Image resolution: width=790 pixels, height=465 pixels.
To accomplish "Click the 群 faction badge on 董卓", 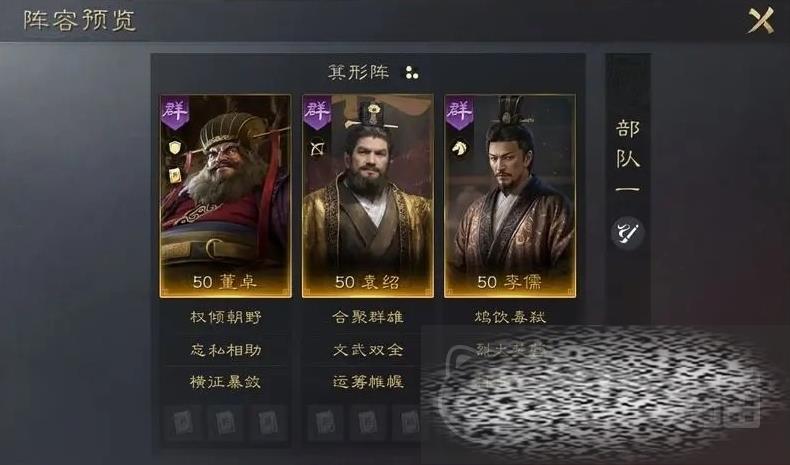I will [x=174, y=113].
